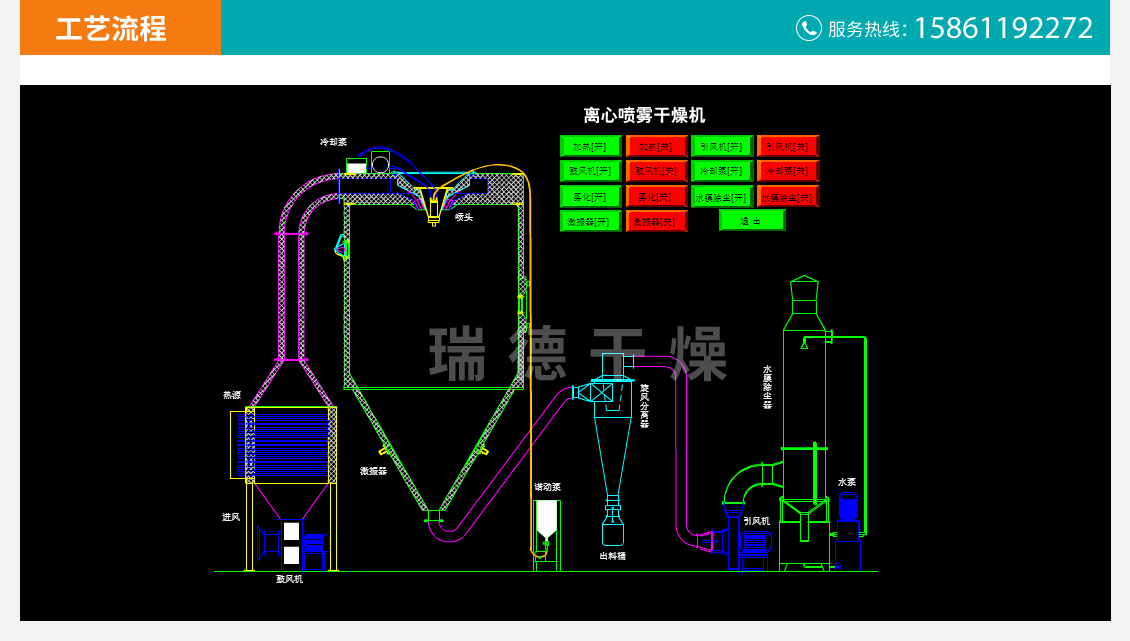Viewport: 1130px width, 641px height.
Task: Switch off 激振器 red button
Action: 656,221
